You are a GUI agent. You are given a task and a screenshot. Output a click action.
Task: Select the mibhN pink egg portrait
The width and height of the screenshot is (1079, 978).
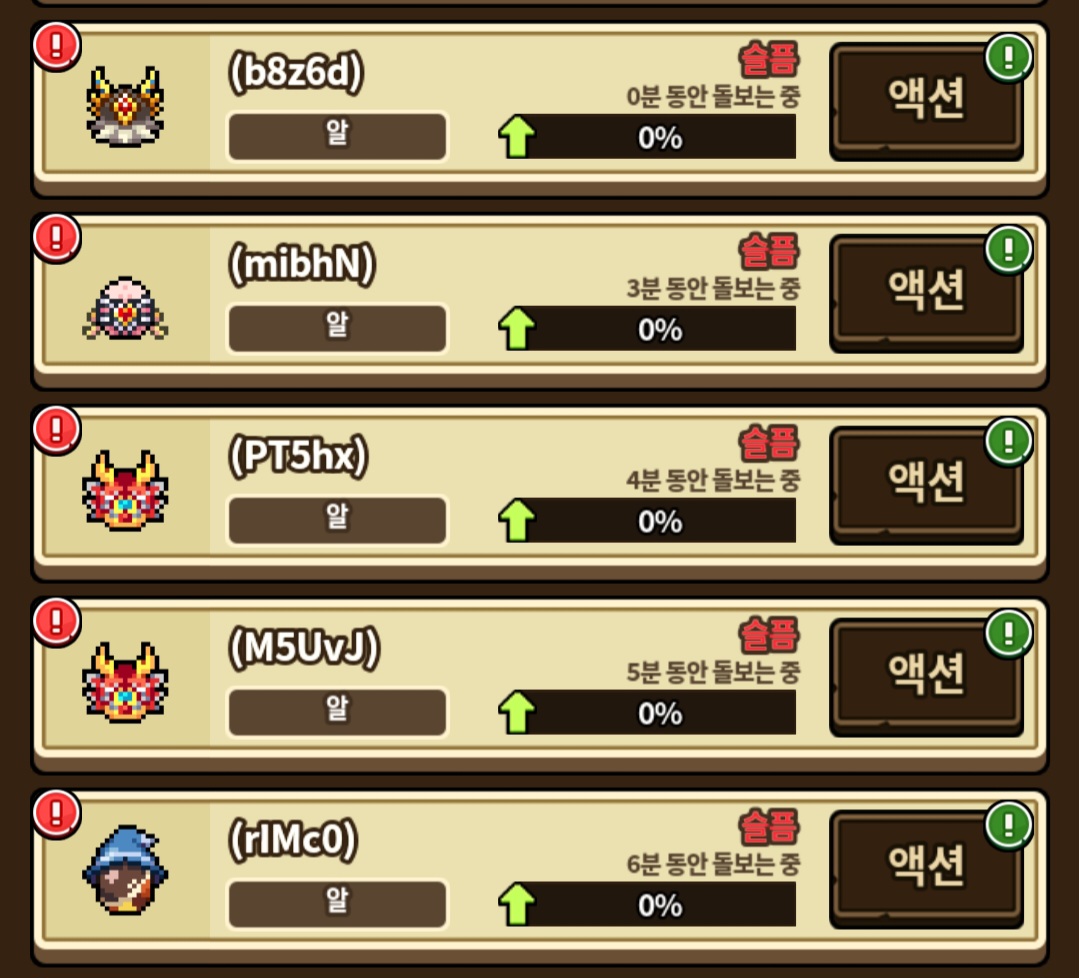(x=125, y=308)
